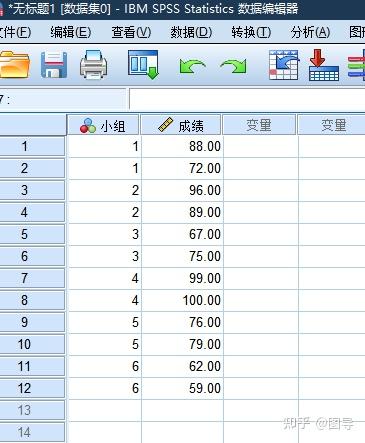Click the 成绩 cell showing 88.00
This screenshot has width=365, height=443.
(182, 146)
